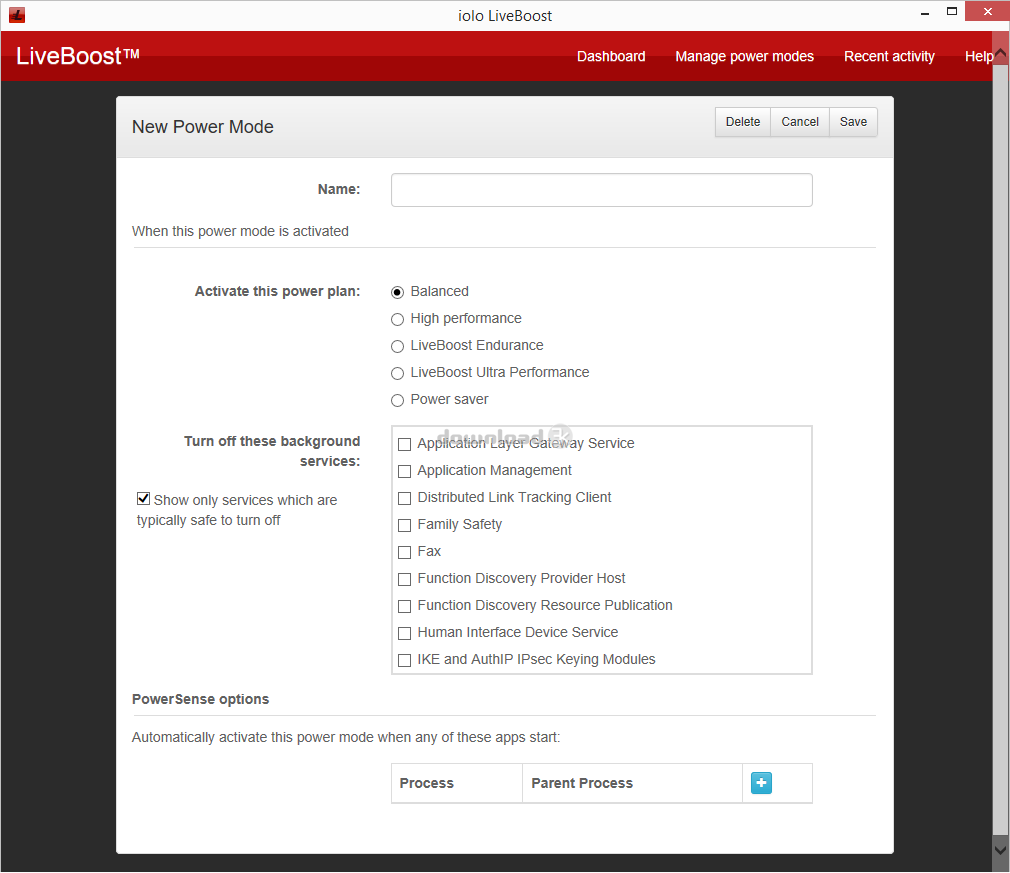The height and width of the screenshot is (873, 1010).
Task: Check the Application Management service
Action: (405, 472)
